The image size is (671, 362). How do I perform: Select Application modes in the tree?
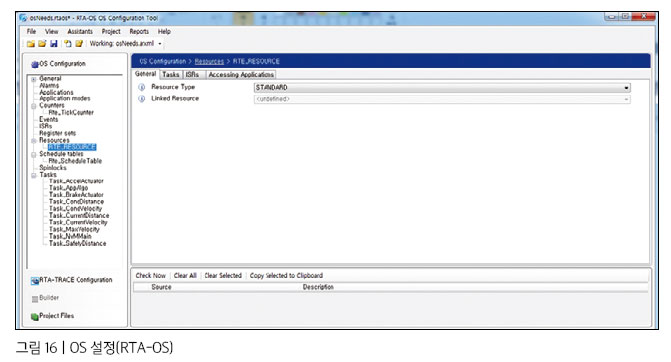tap(65, 98)
